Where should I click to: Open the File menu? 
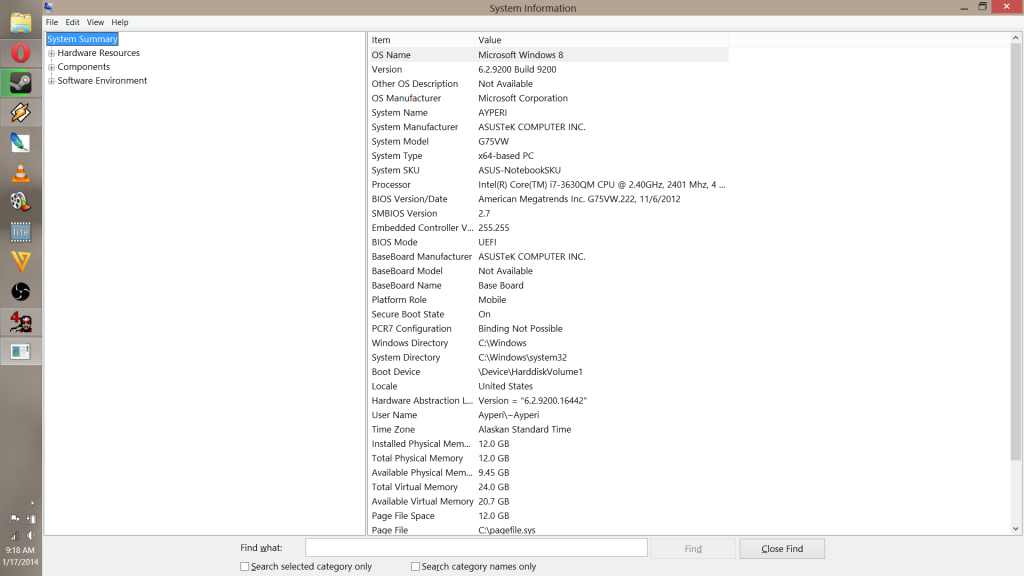(x=52, y=22)
